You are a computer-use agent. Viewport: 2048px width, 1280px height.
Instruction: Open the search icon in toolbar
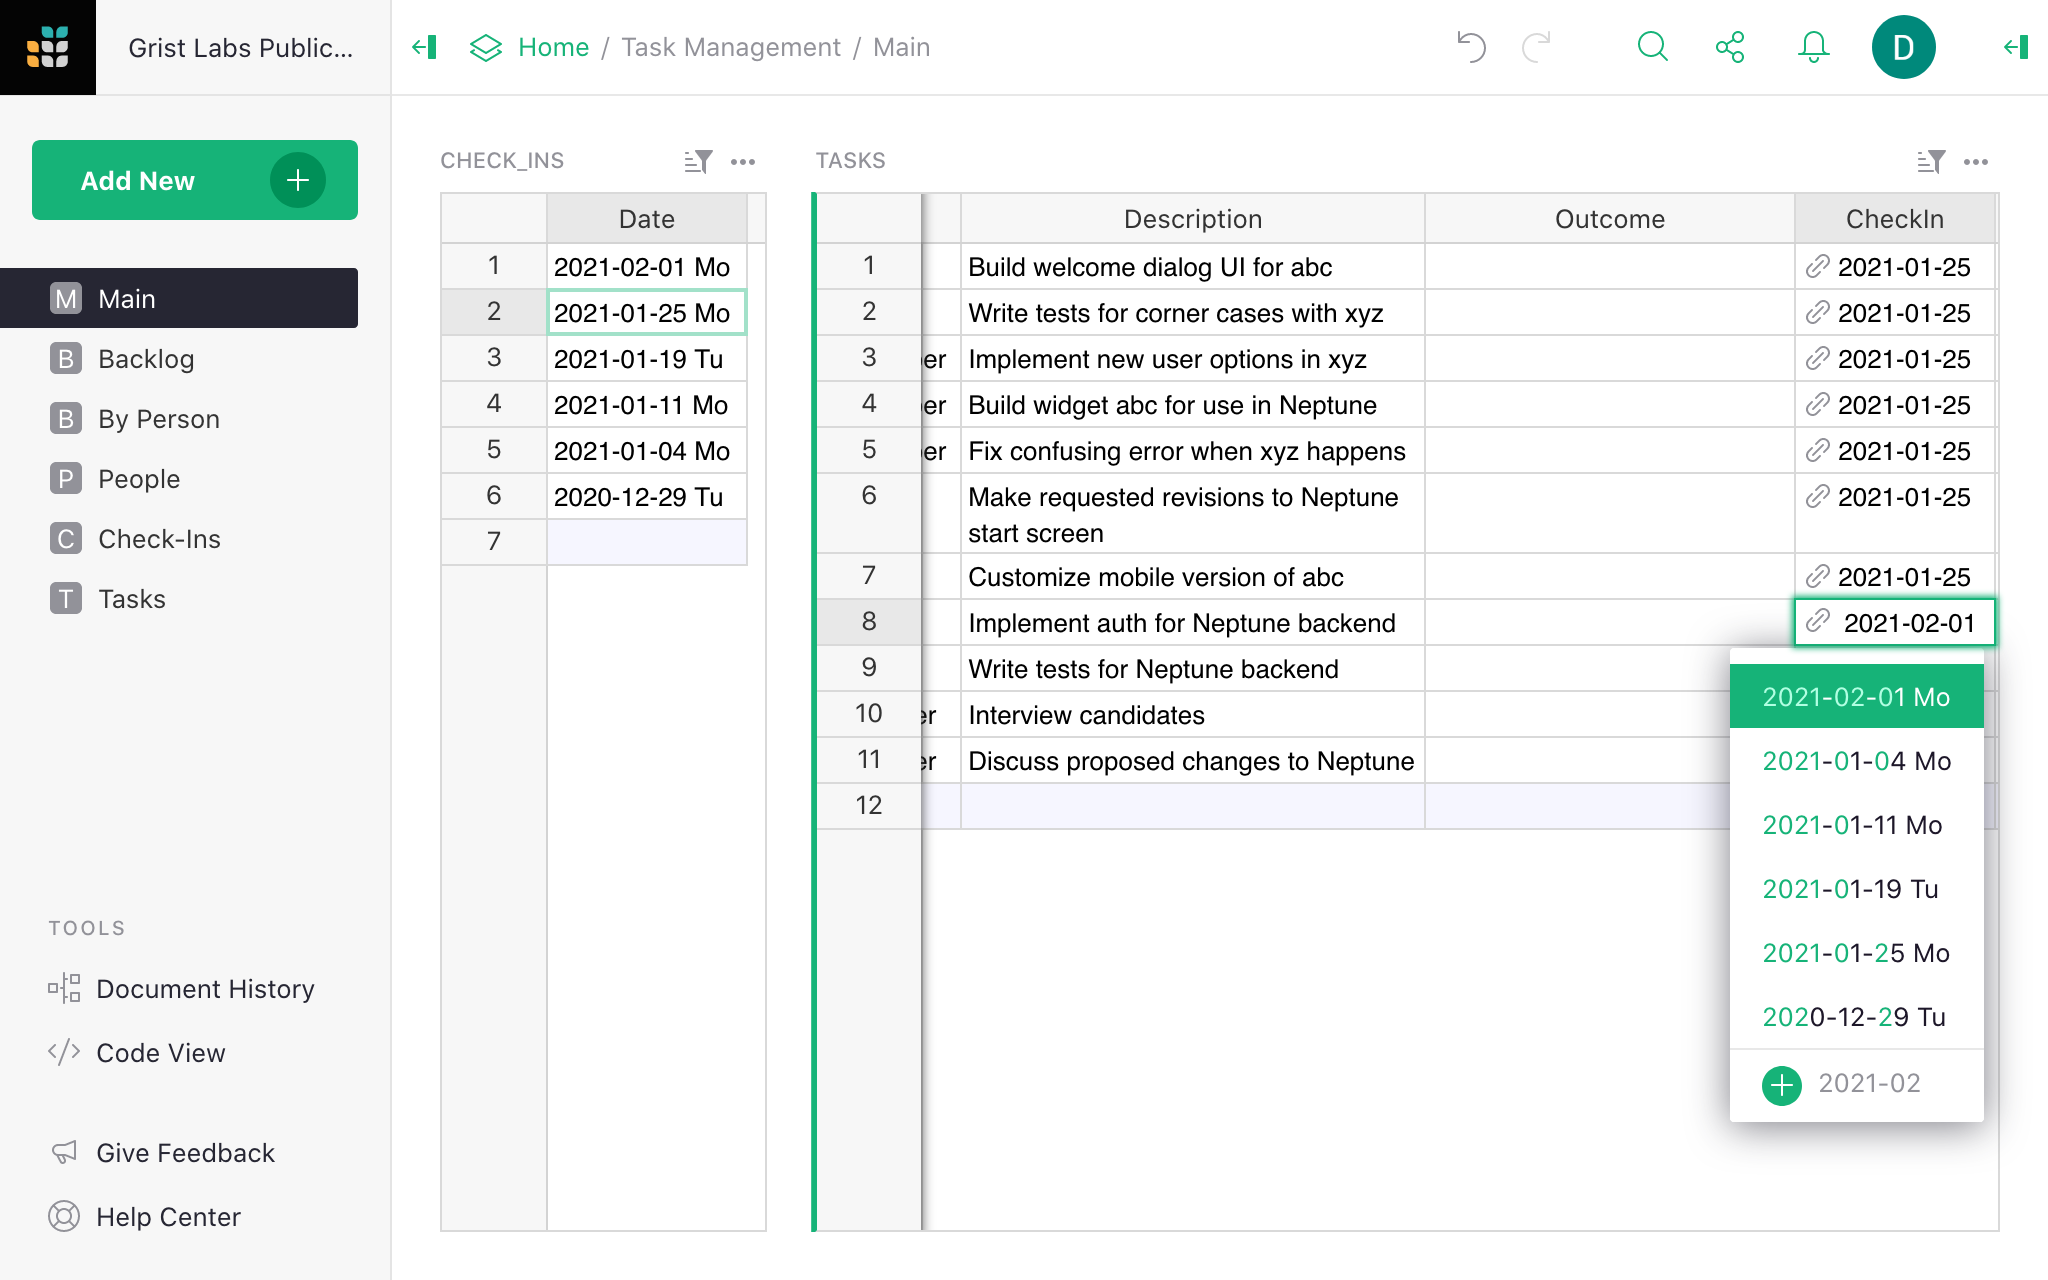tap(1653, 47)
